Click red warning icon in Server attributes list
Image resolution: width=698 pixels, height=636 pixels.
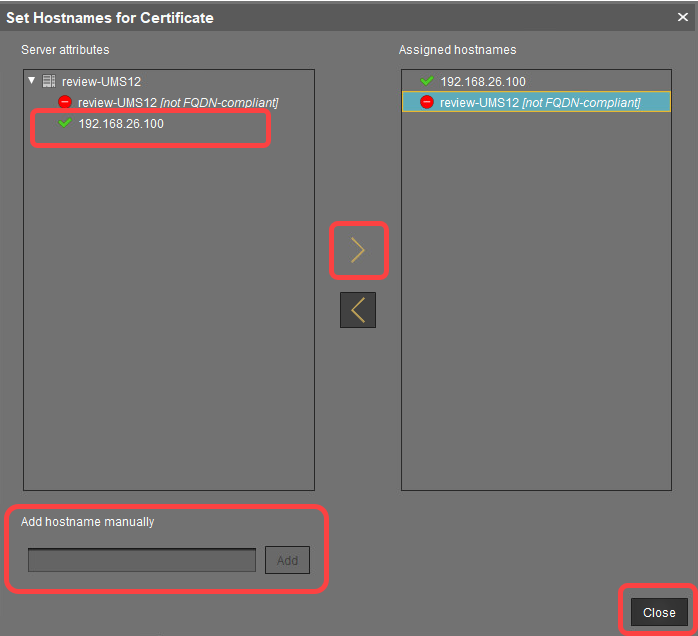coord(65,102)
